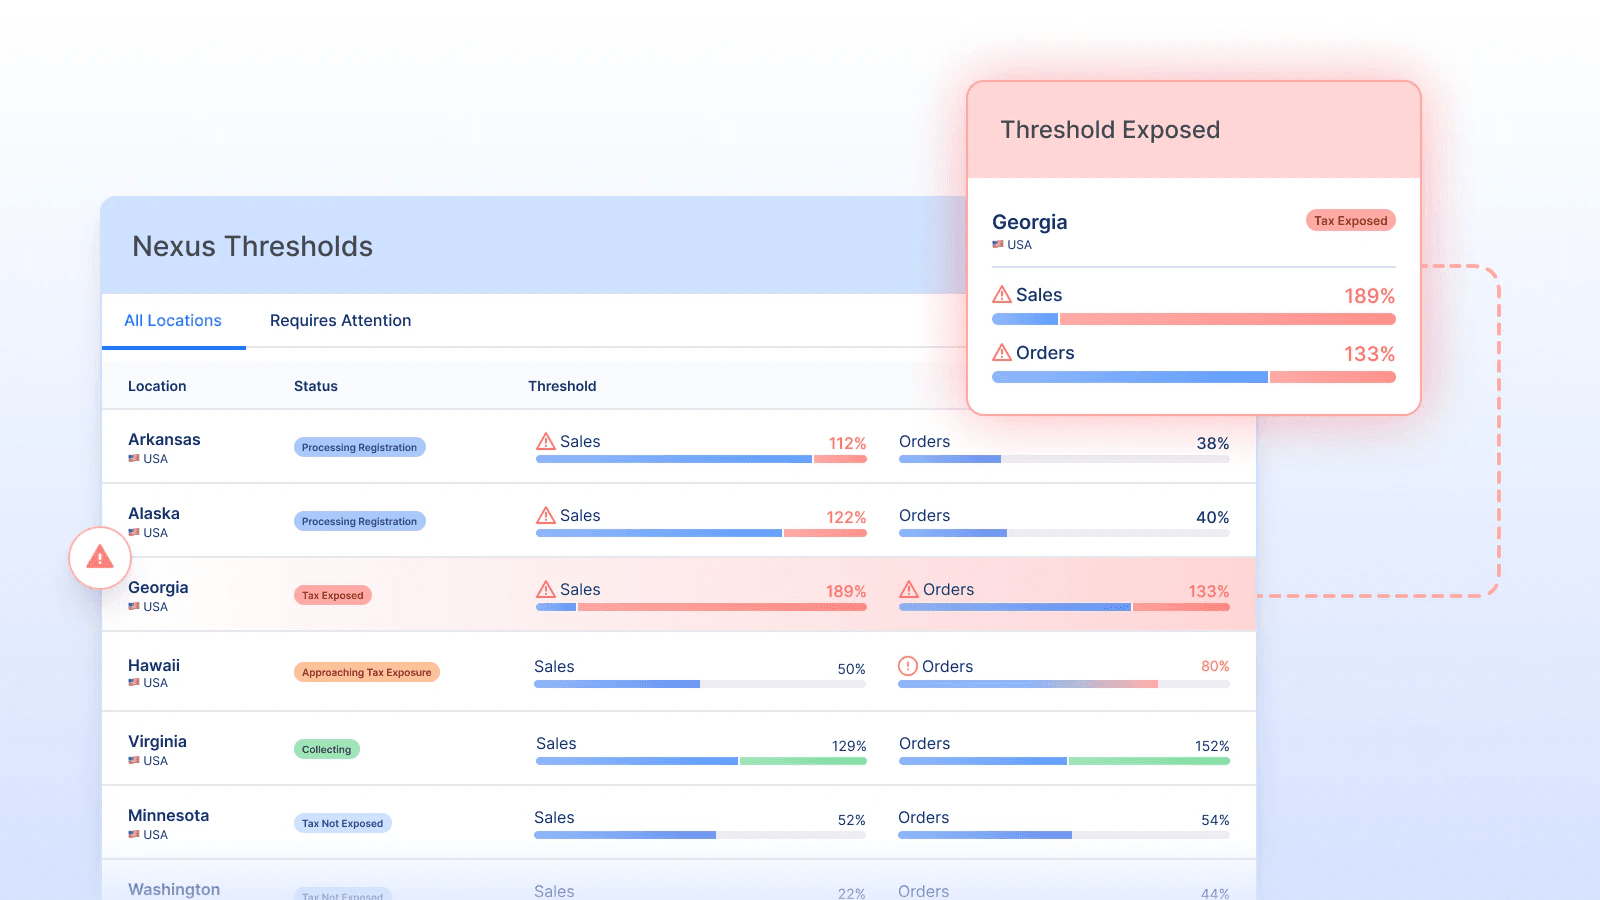The width and height of the screenshot is (1600, 900).
Task: Click the Status column header
Action: 316,386
